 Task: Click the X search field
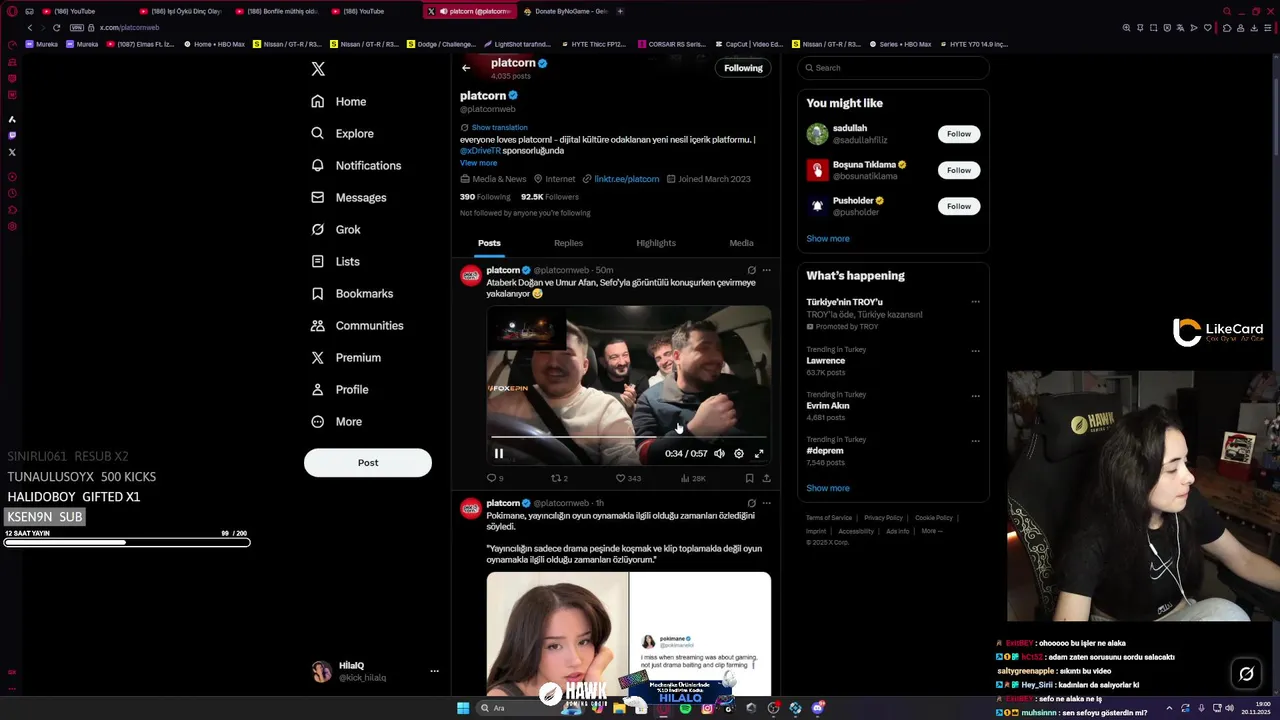pyautogui.click(x=893, y=68)
